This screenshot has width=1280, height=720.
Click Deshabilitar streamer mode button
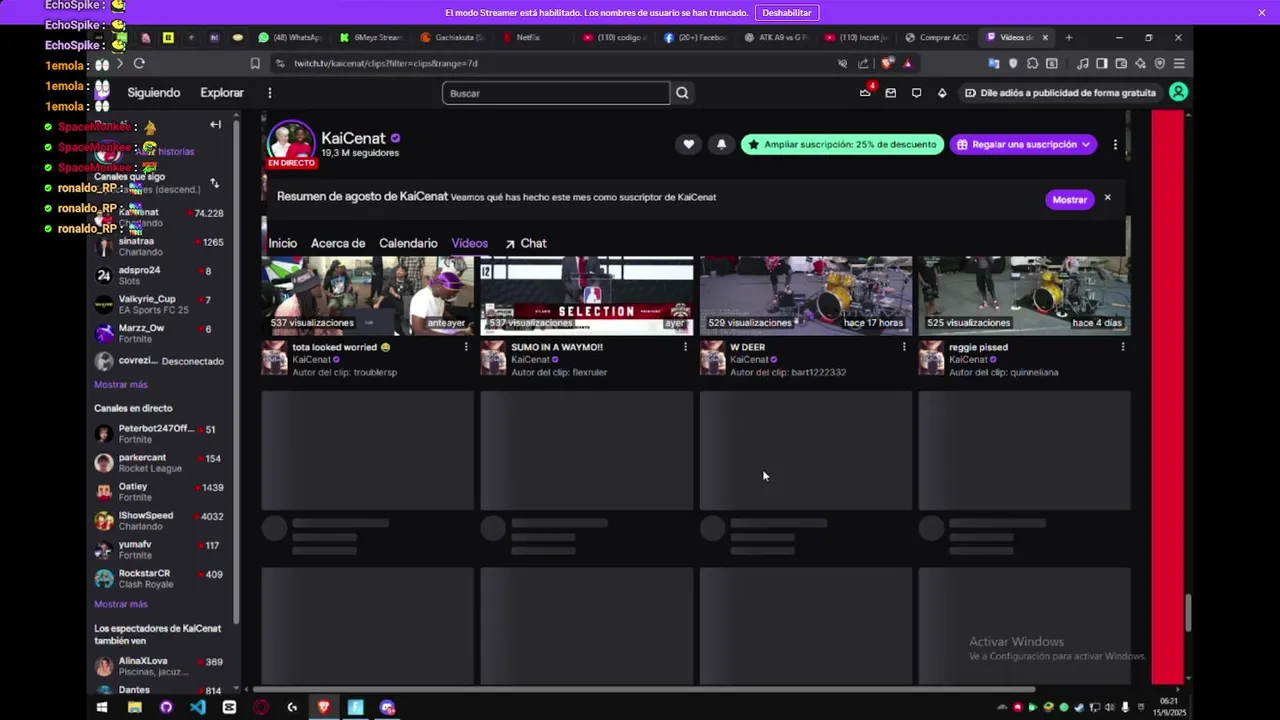pos(787,12)
